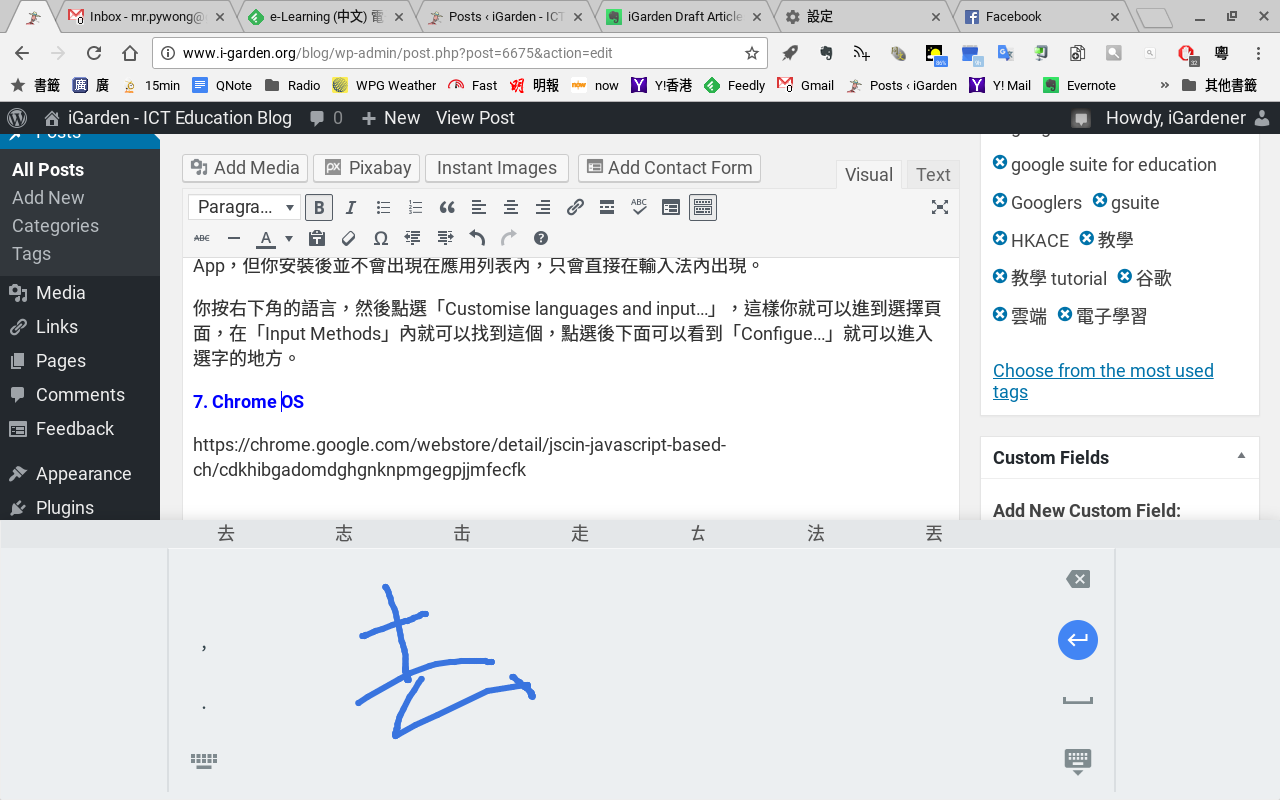Click the Italic formatting icon

[351, 208]
